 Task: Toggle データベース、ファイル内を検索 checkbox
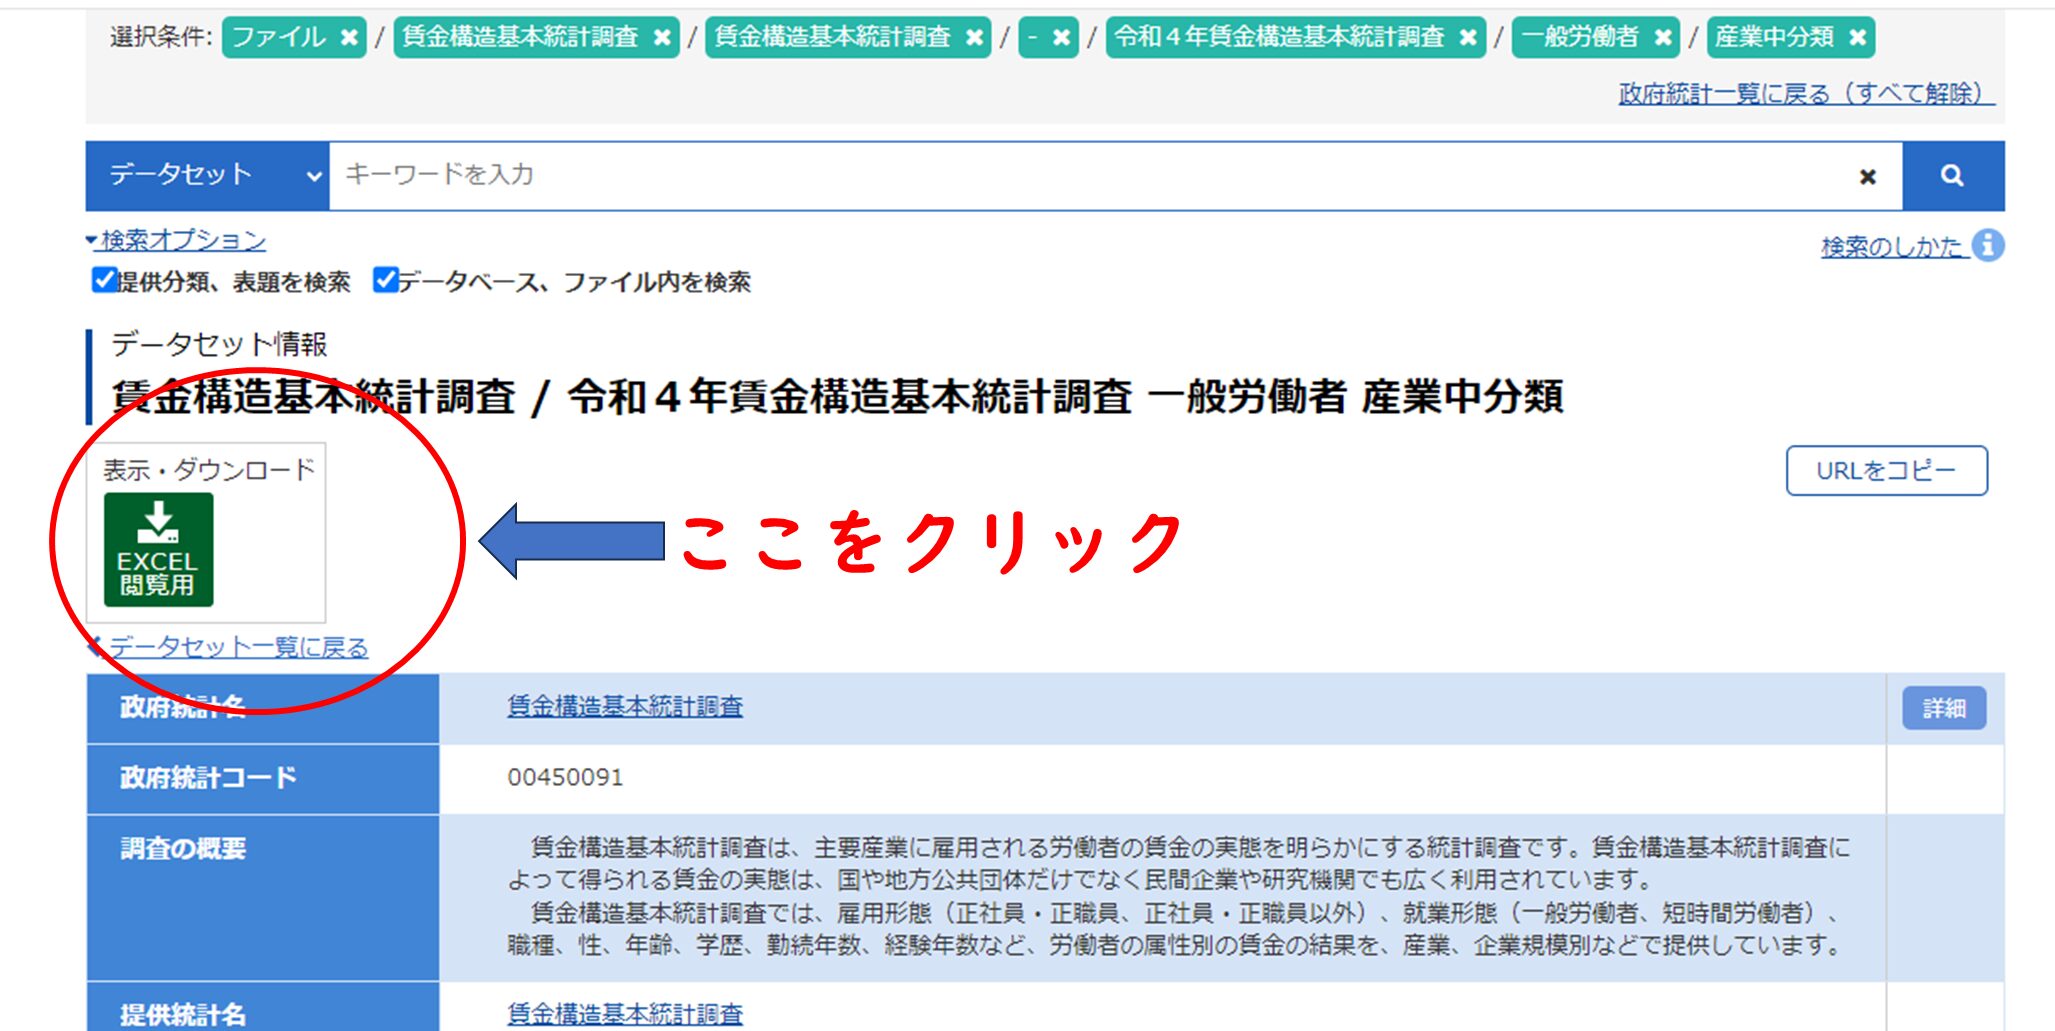click(x=384, y=280)
